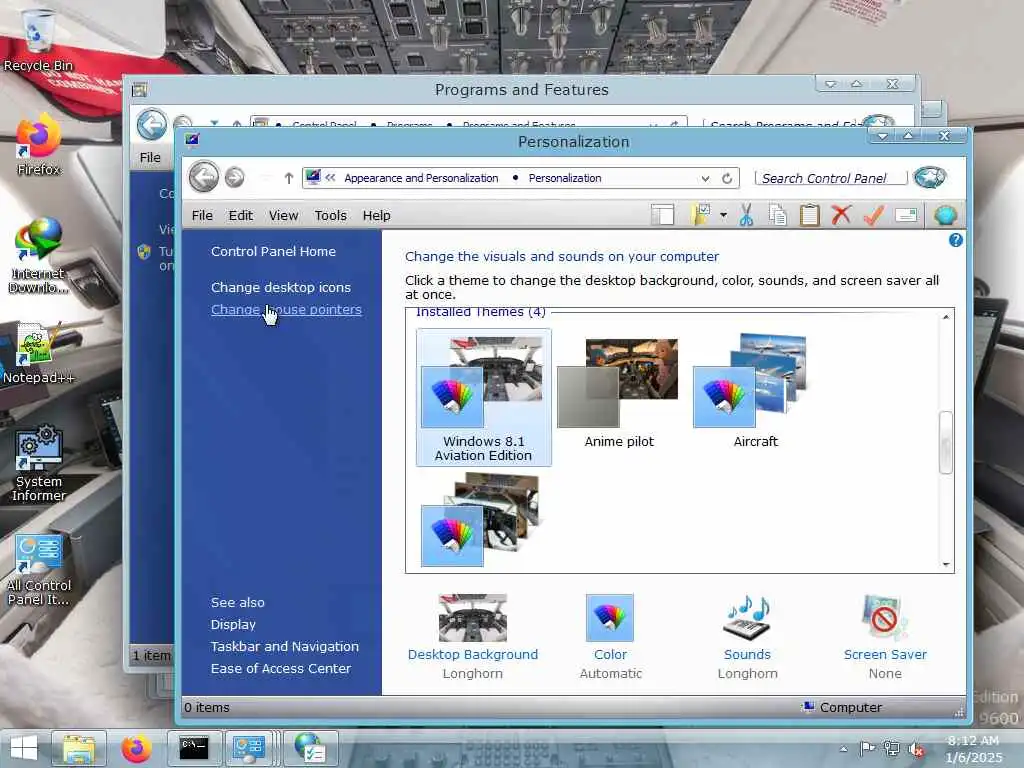1024x768 pixels.
Task: Click the blue shell toolbar icon
Action: [945, 215]
